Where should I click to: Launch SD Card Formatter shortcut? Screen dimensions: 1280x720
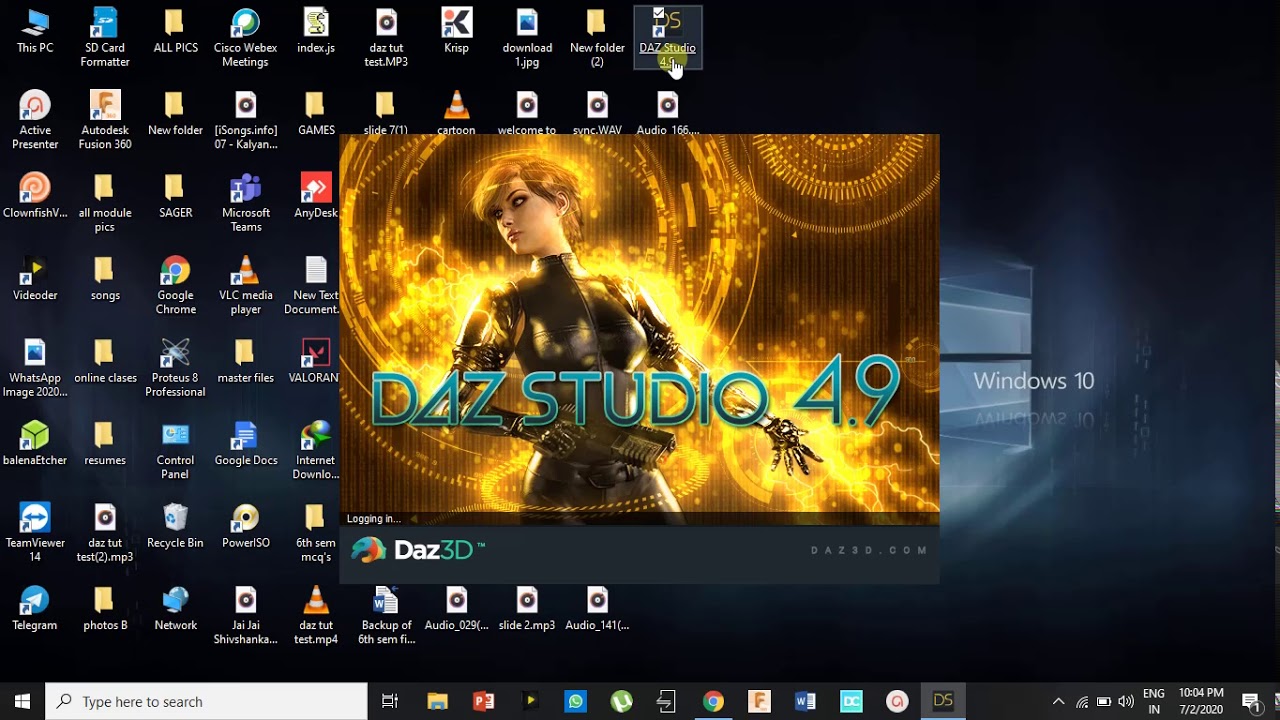pyautogui.click(x=105, y=38)
